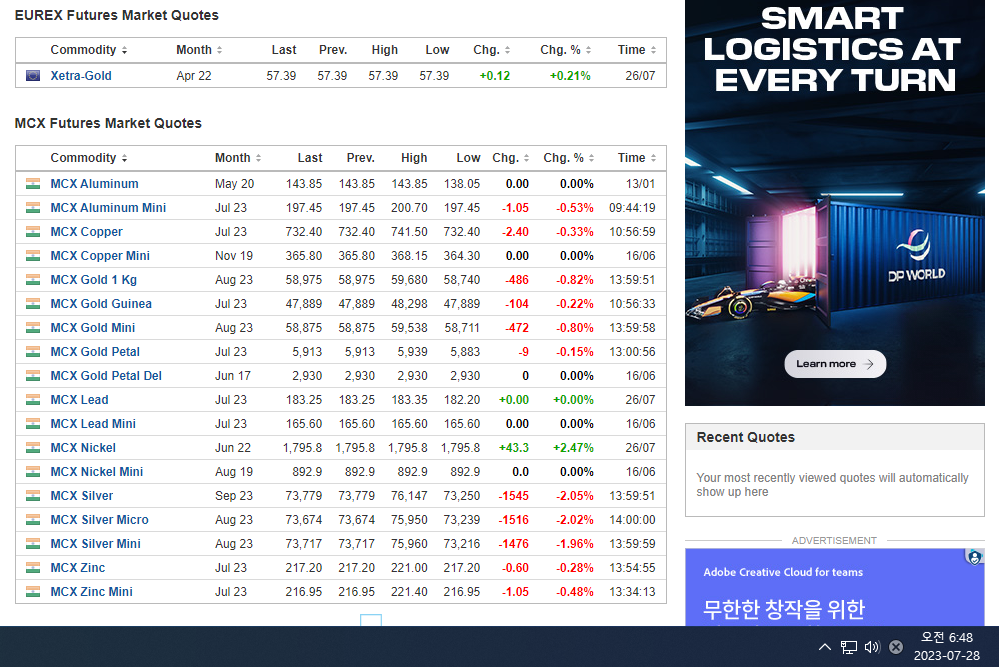999x667 pixels.
Task: Open the MCX Gold Guinea link
Action: click(101, 304)
